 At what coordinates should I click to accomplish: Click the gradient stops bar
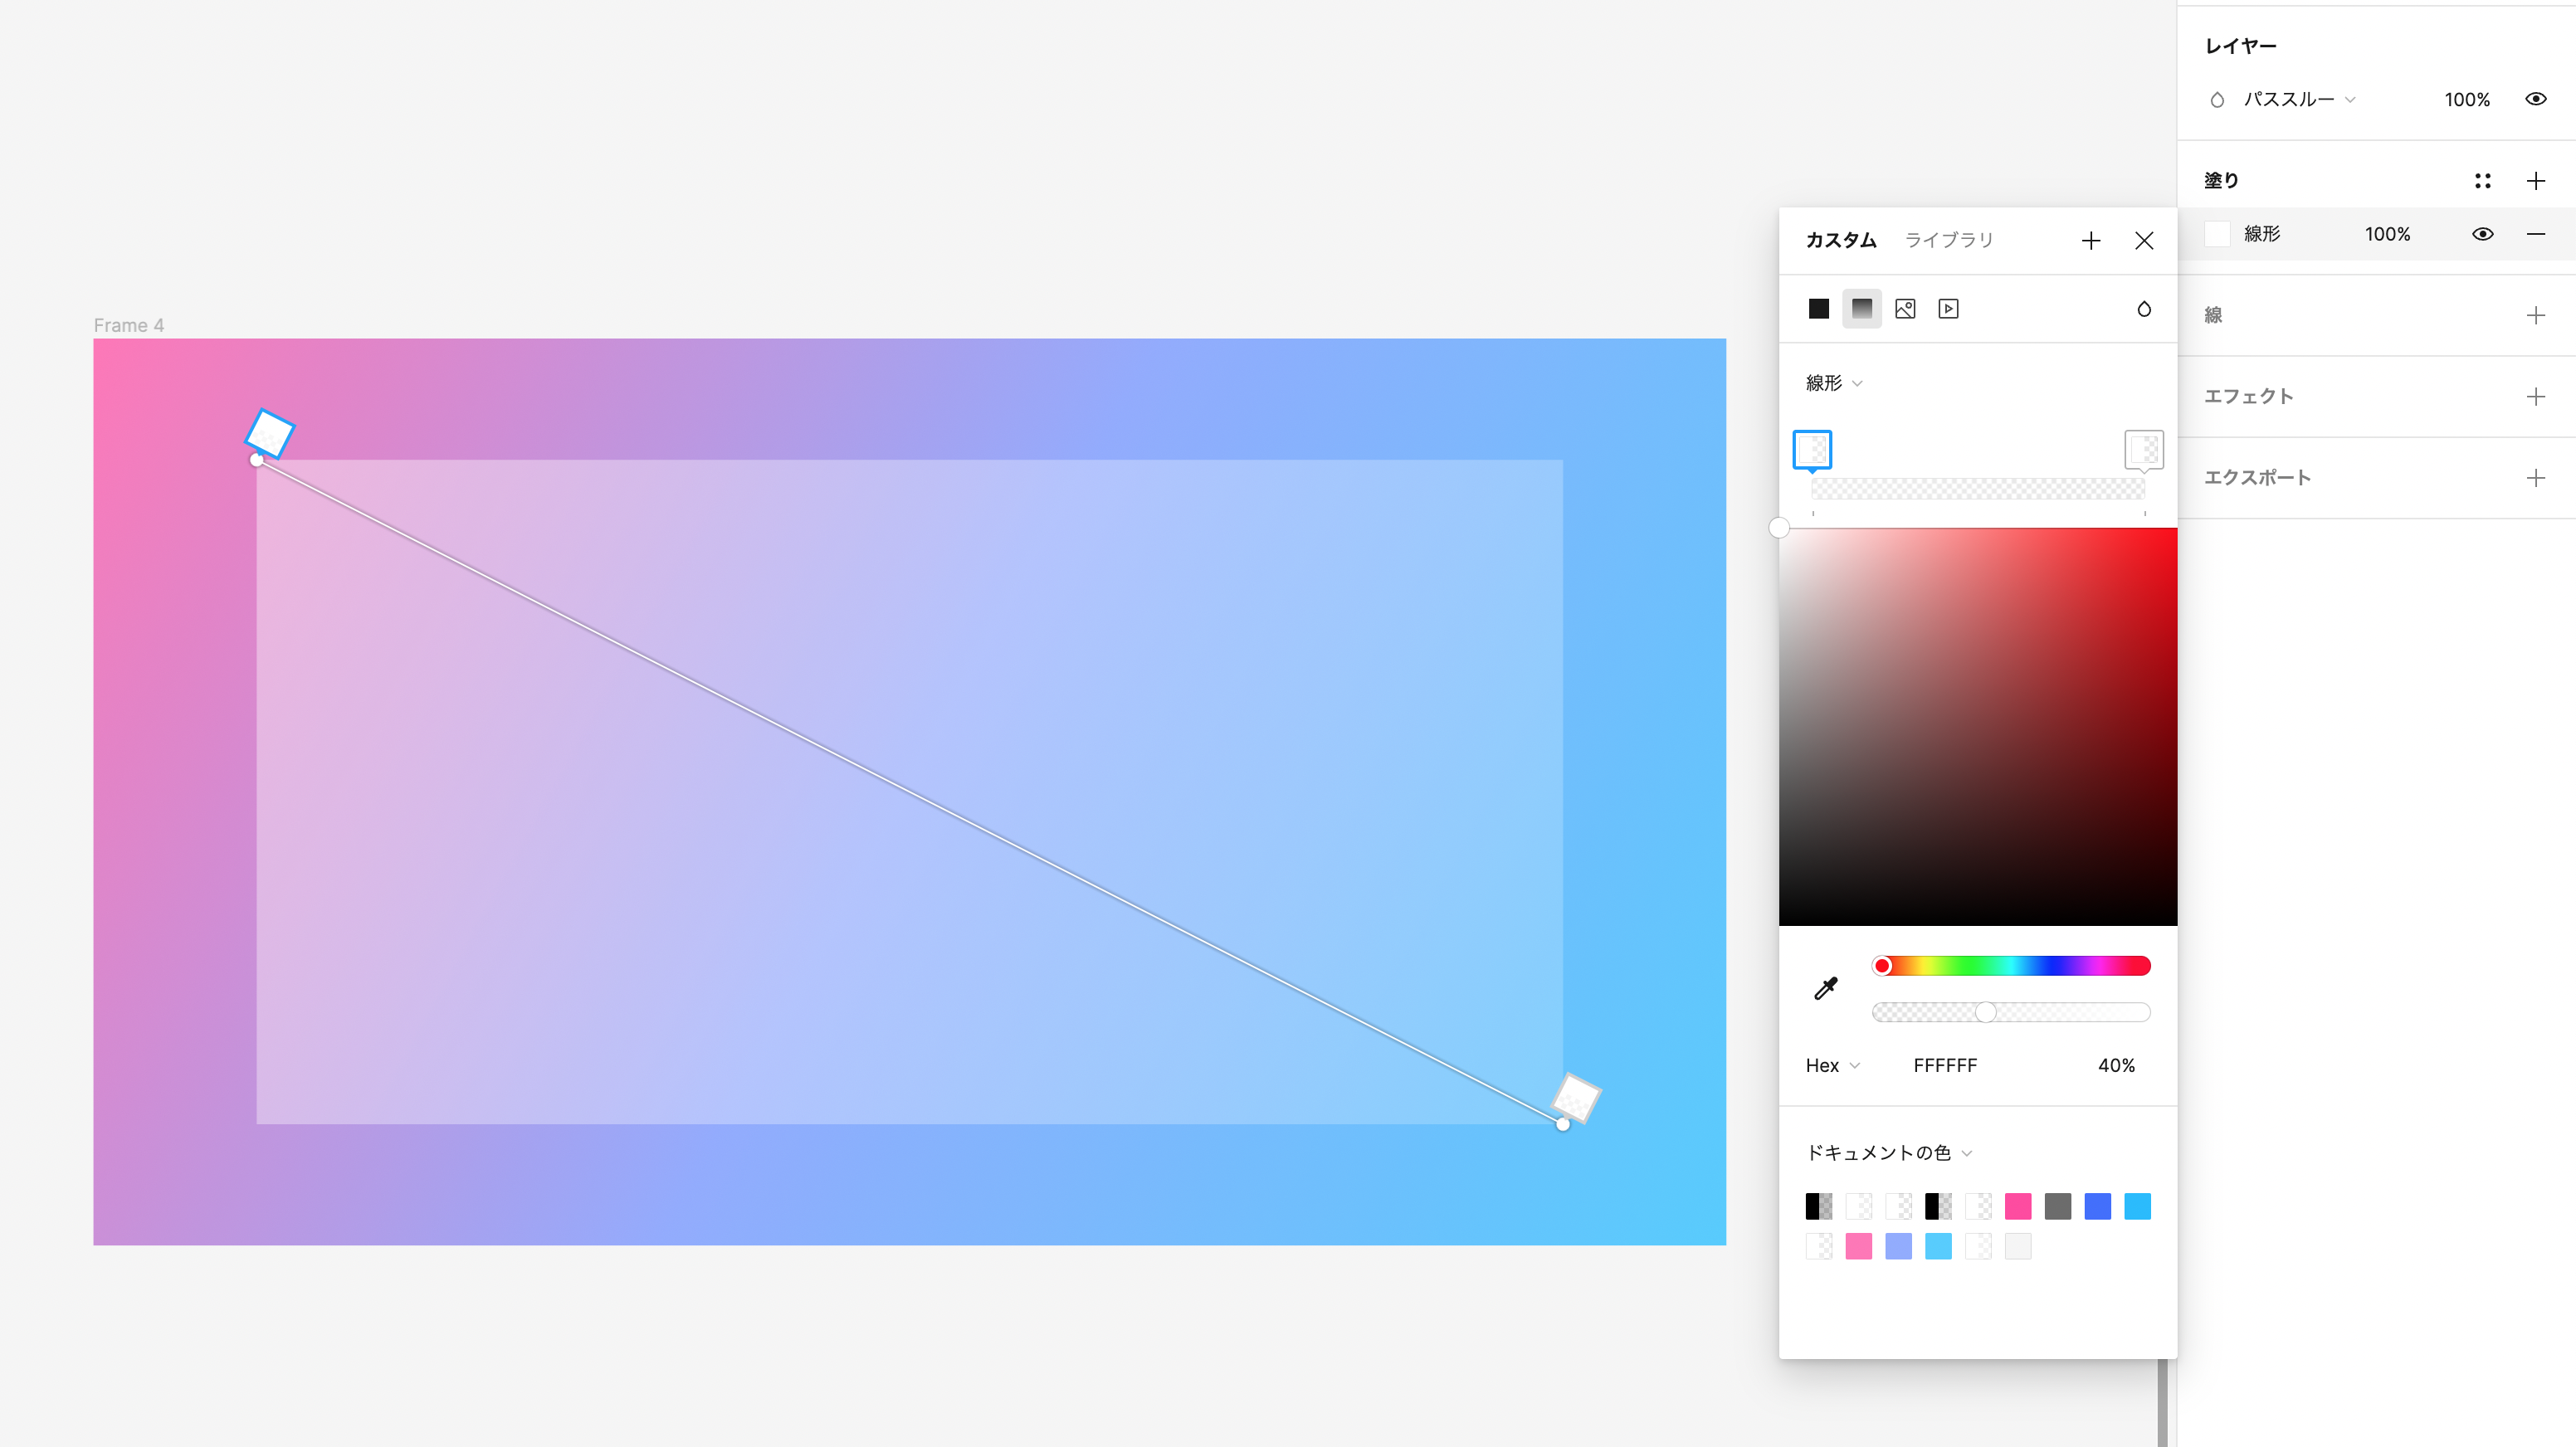click(x=1977, y=488)
